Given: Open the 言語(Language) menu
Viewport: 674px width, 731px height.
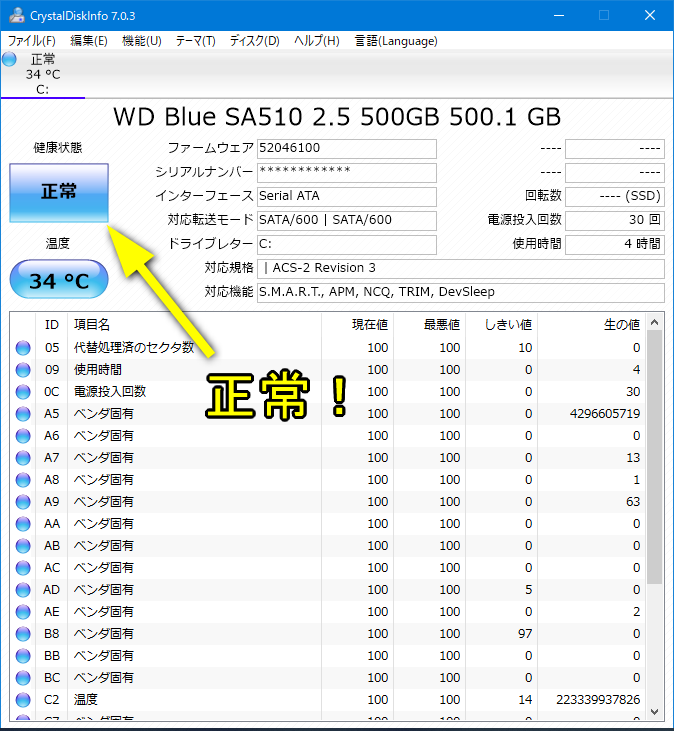Looking at the screenshot, I should click(x=396, y=41).
